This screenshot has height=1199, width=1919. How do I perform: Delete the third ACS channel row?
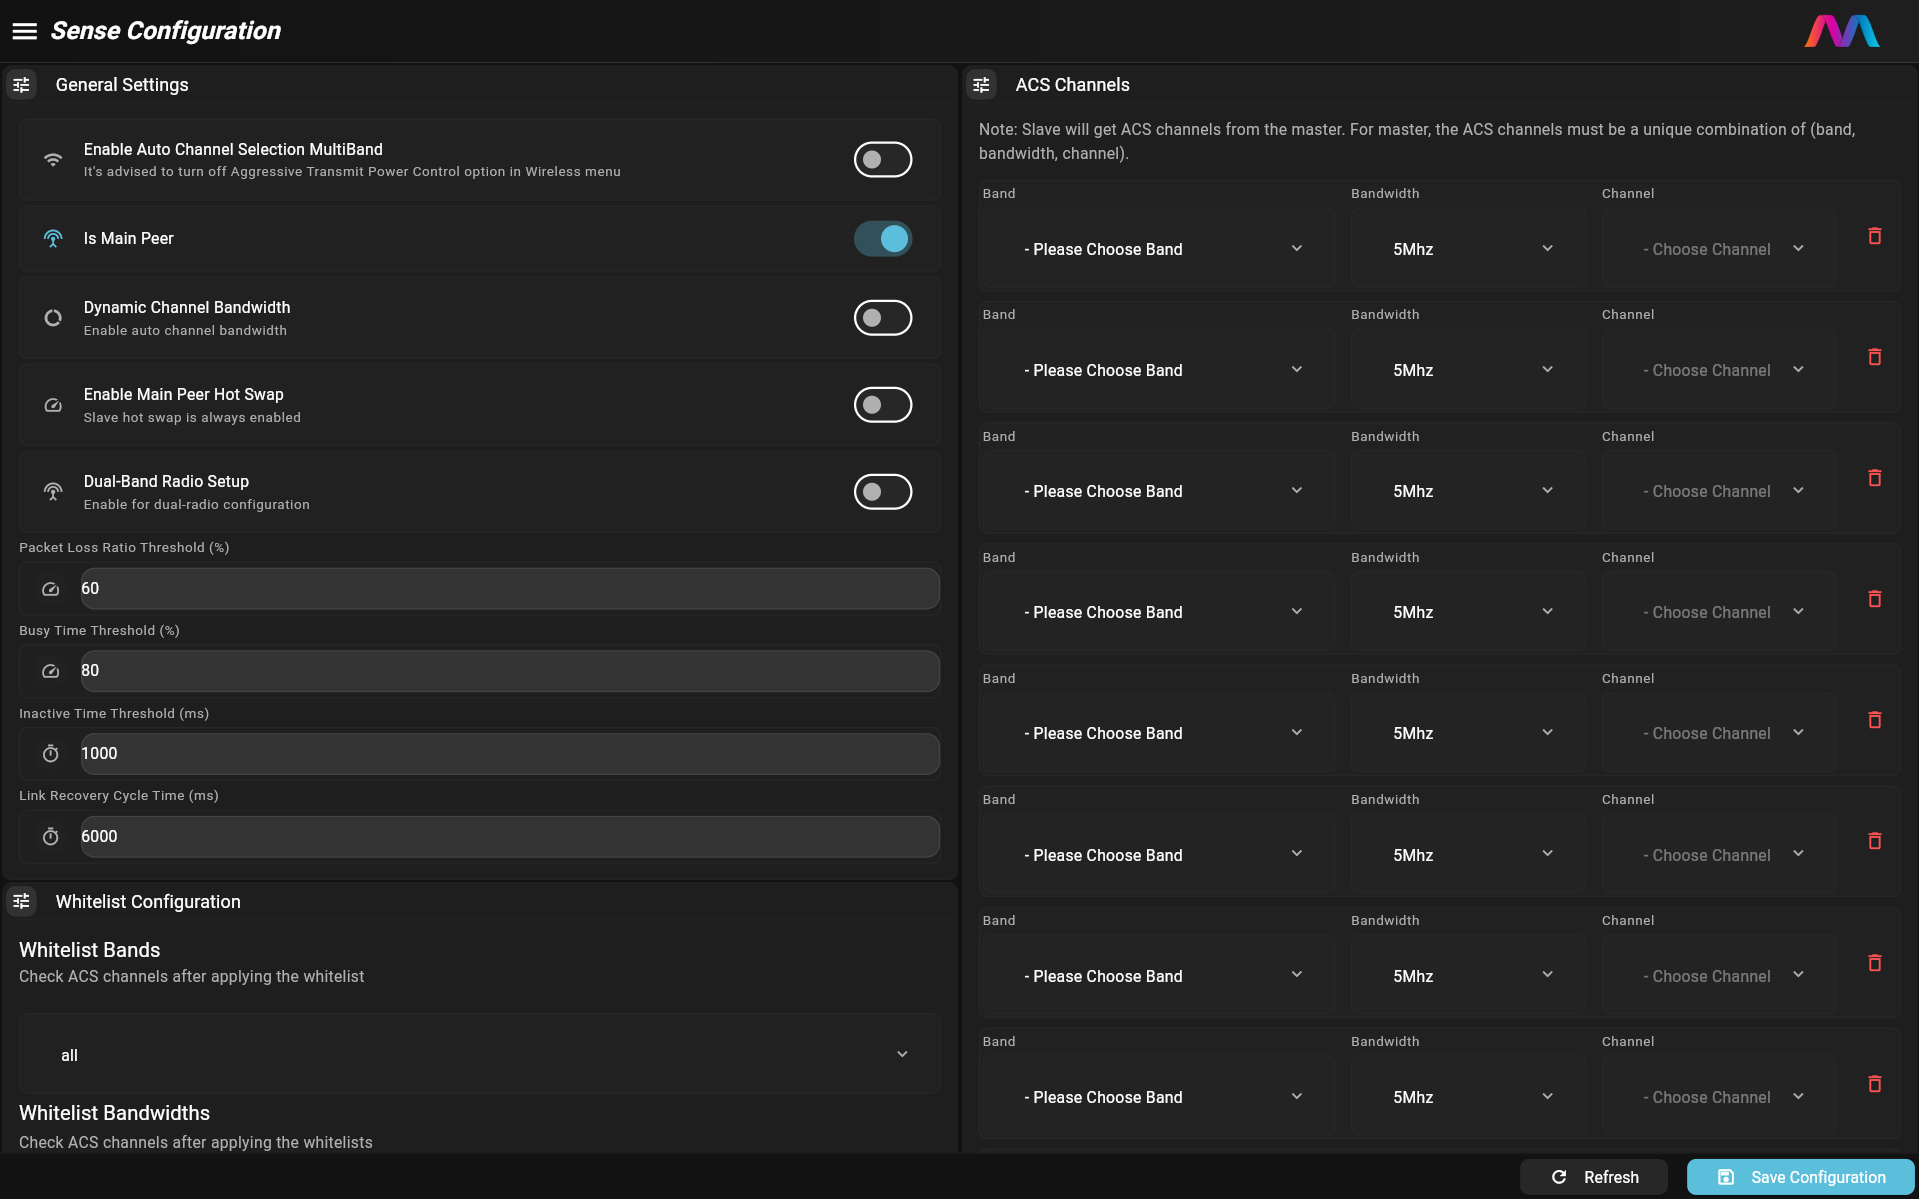pyautogui.click(x=1875, y=478)
